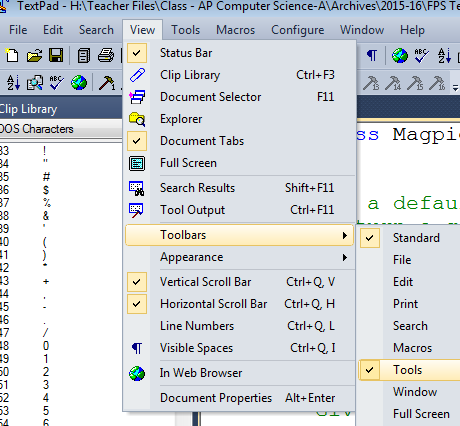Image resolution: width=460 pixels, height=426 pixels.
Task: Click the Manage files document icon
Action: point(83,55)
